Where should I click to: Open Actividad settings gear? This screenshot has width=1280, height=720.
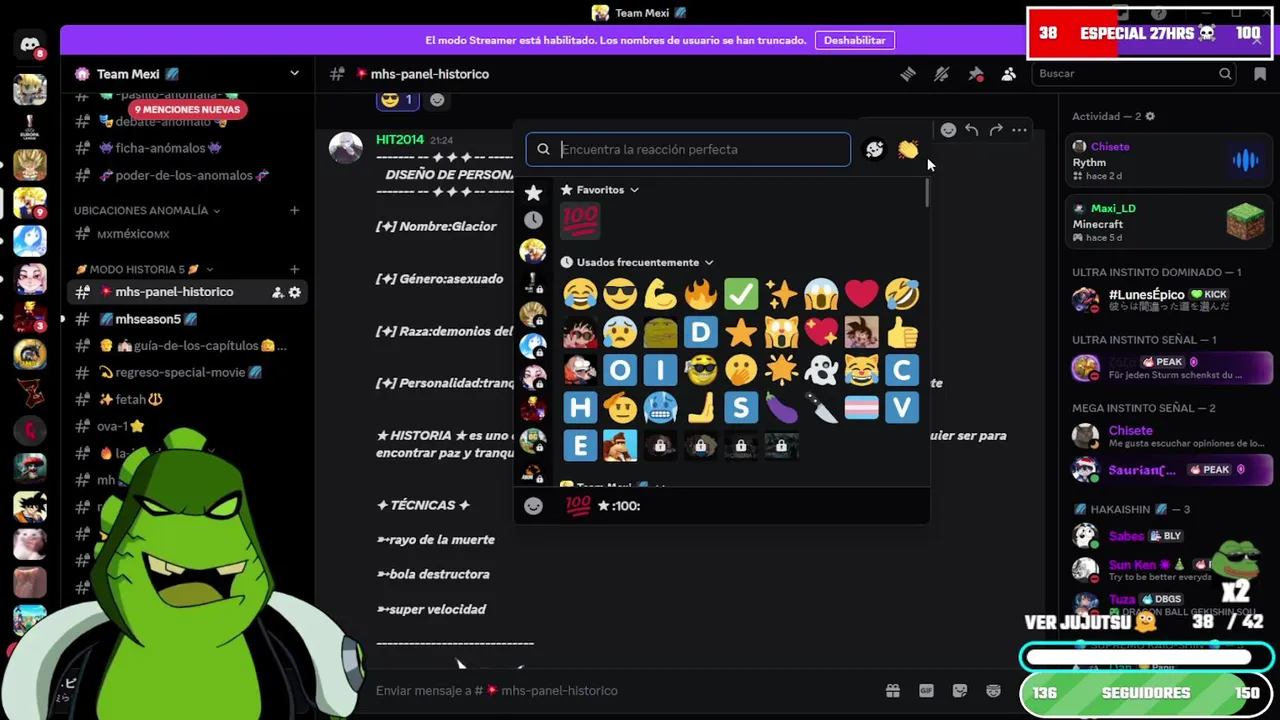pyautogui.click(x=1150, y=116)
